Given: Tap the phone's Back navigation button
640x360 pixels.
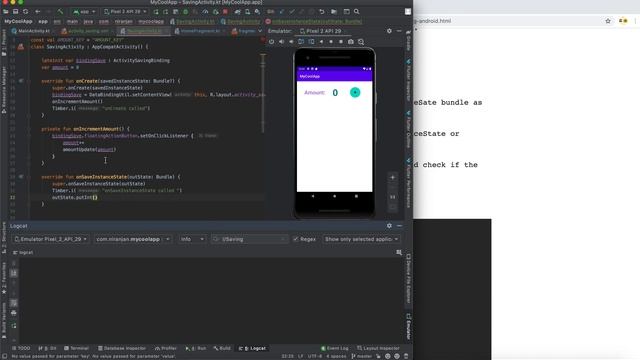Looking at the screenshot, I should point(313,196).
